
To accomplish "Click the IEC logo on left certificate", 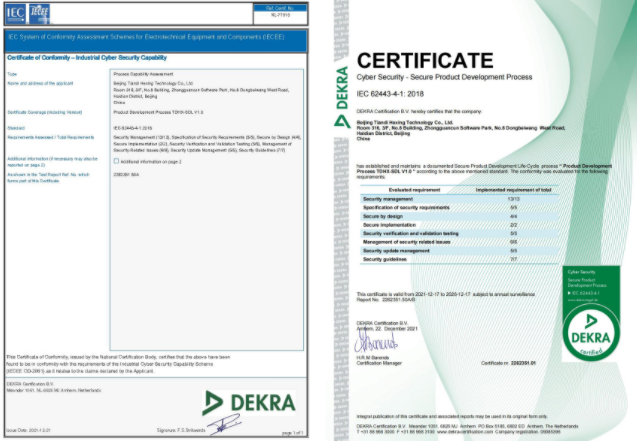I will point(16,13).
